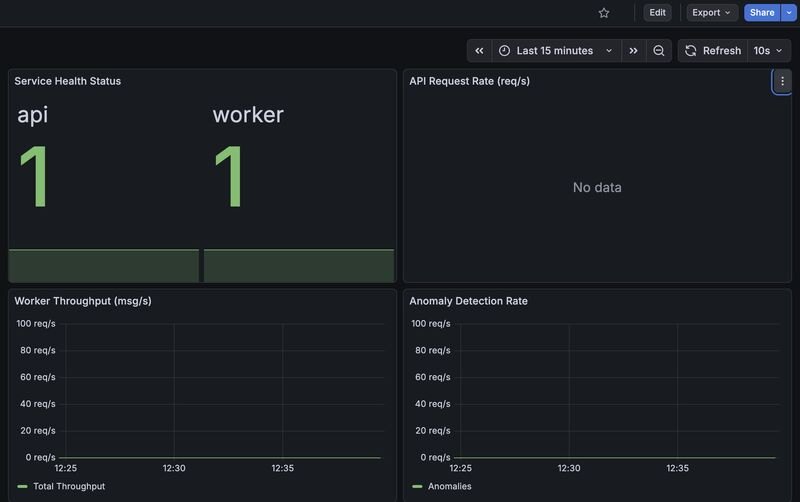Select the api health stat value

coord(34,175)
